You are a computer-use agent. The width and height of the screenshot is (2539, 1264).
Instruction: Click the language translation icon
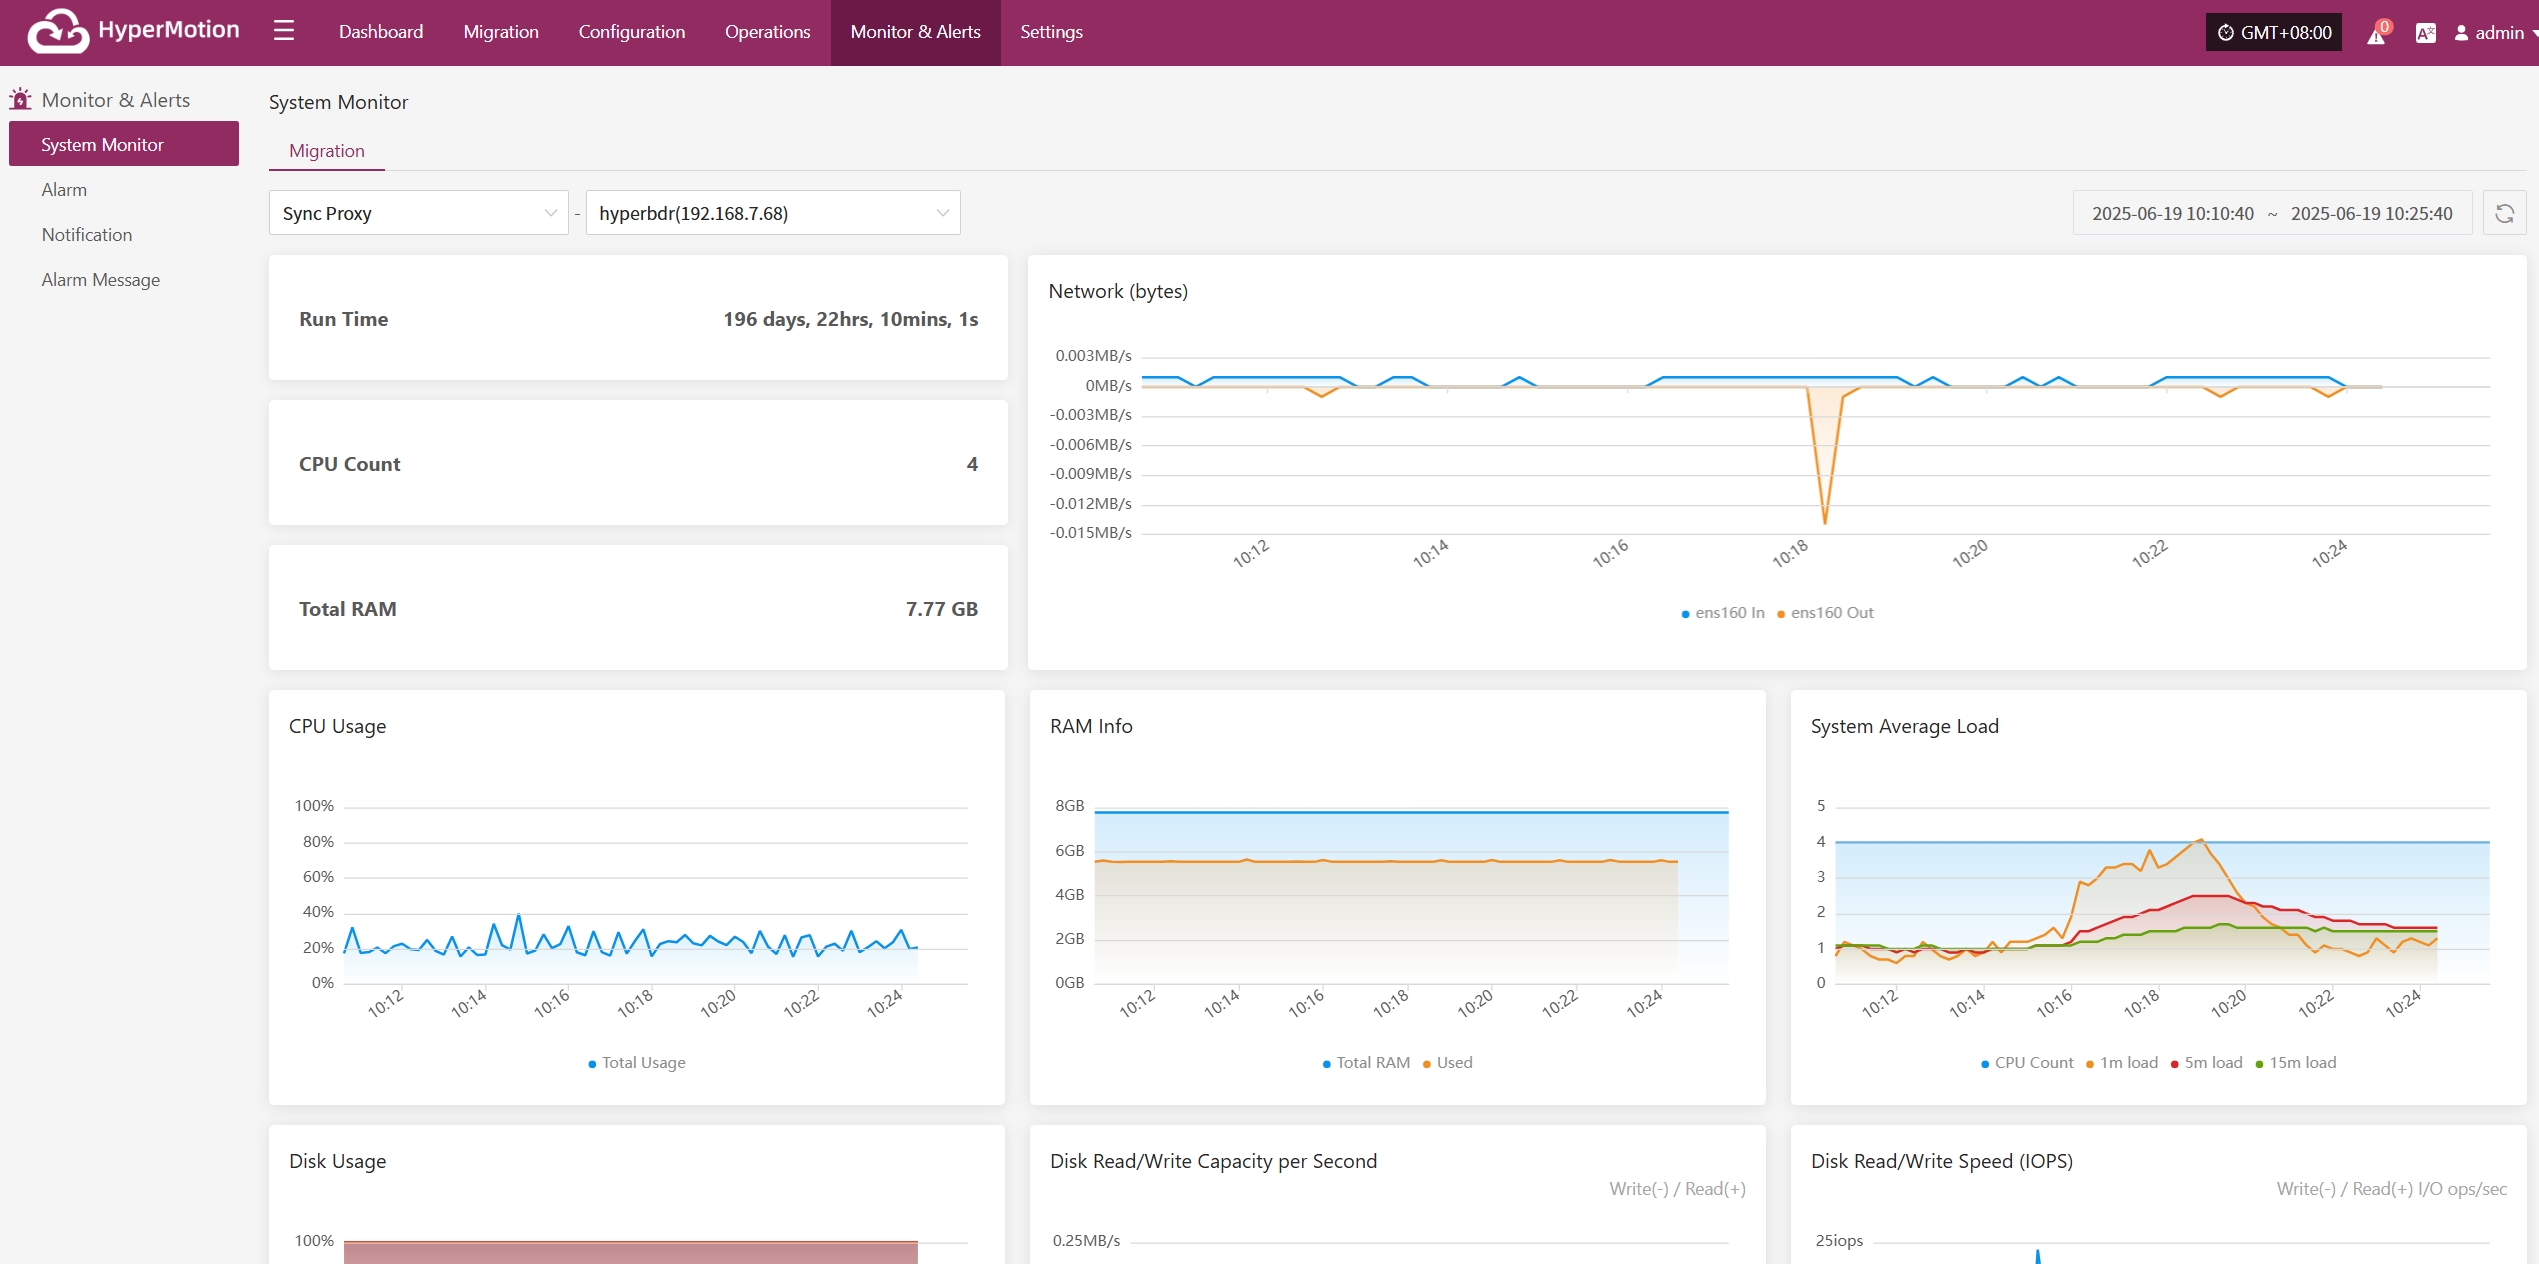(x=2425, y=33)
